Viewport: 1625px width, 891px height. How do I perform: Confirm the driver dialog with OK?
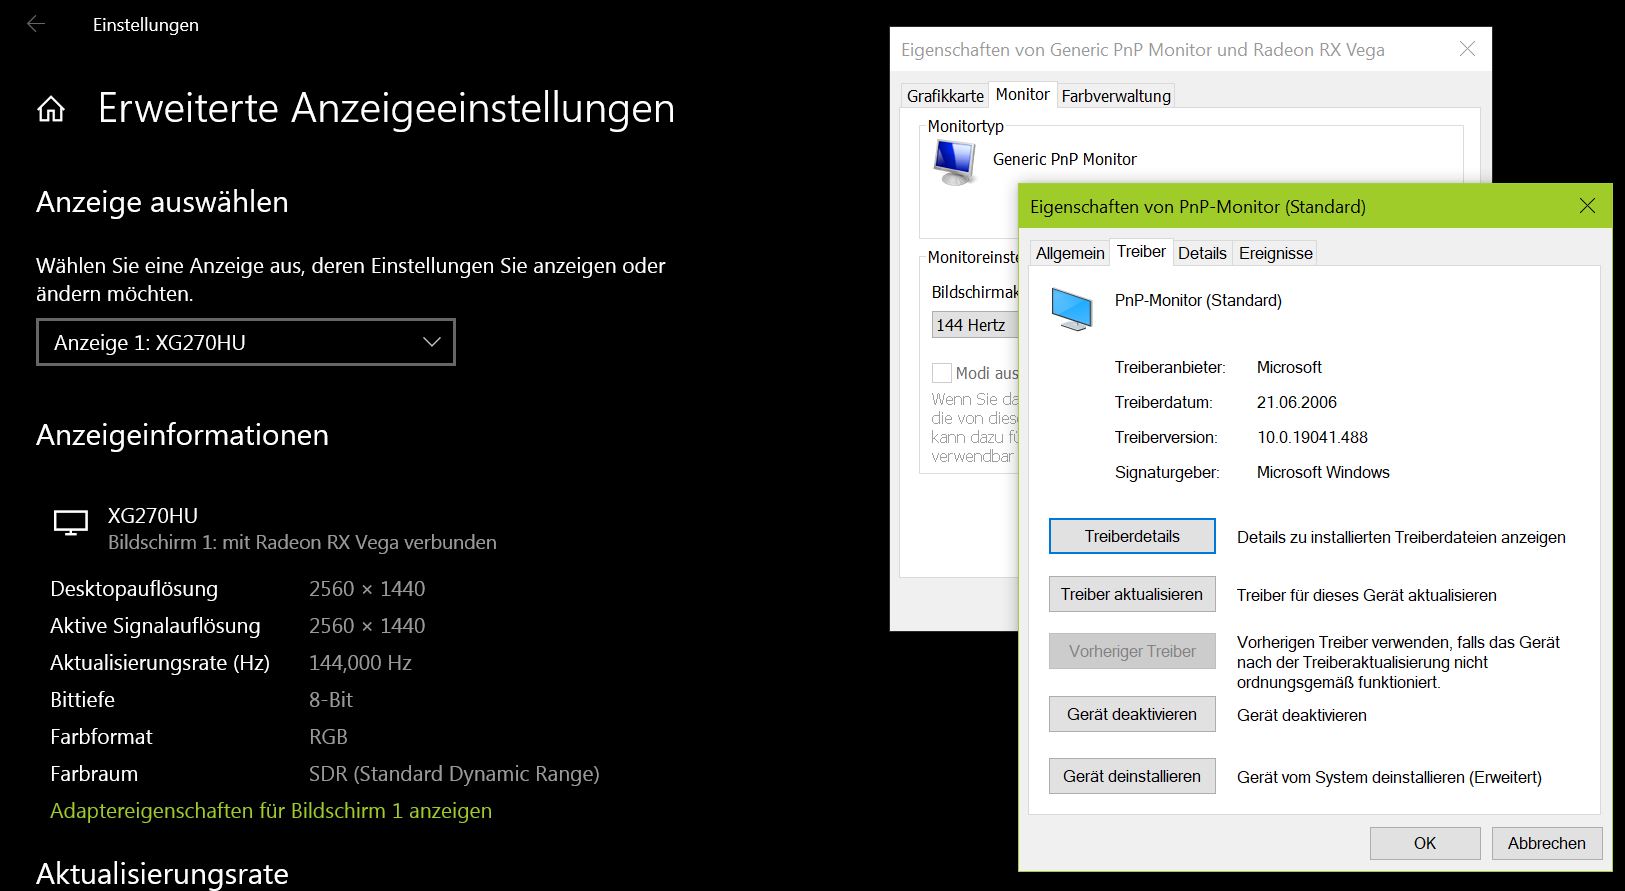[1425, 843]
